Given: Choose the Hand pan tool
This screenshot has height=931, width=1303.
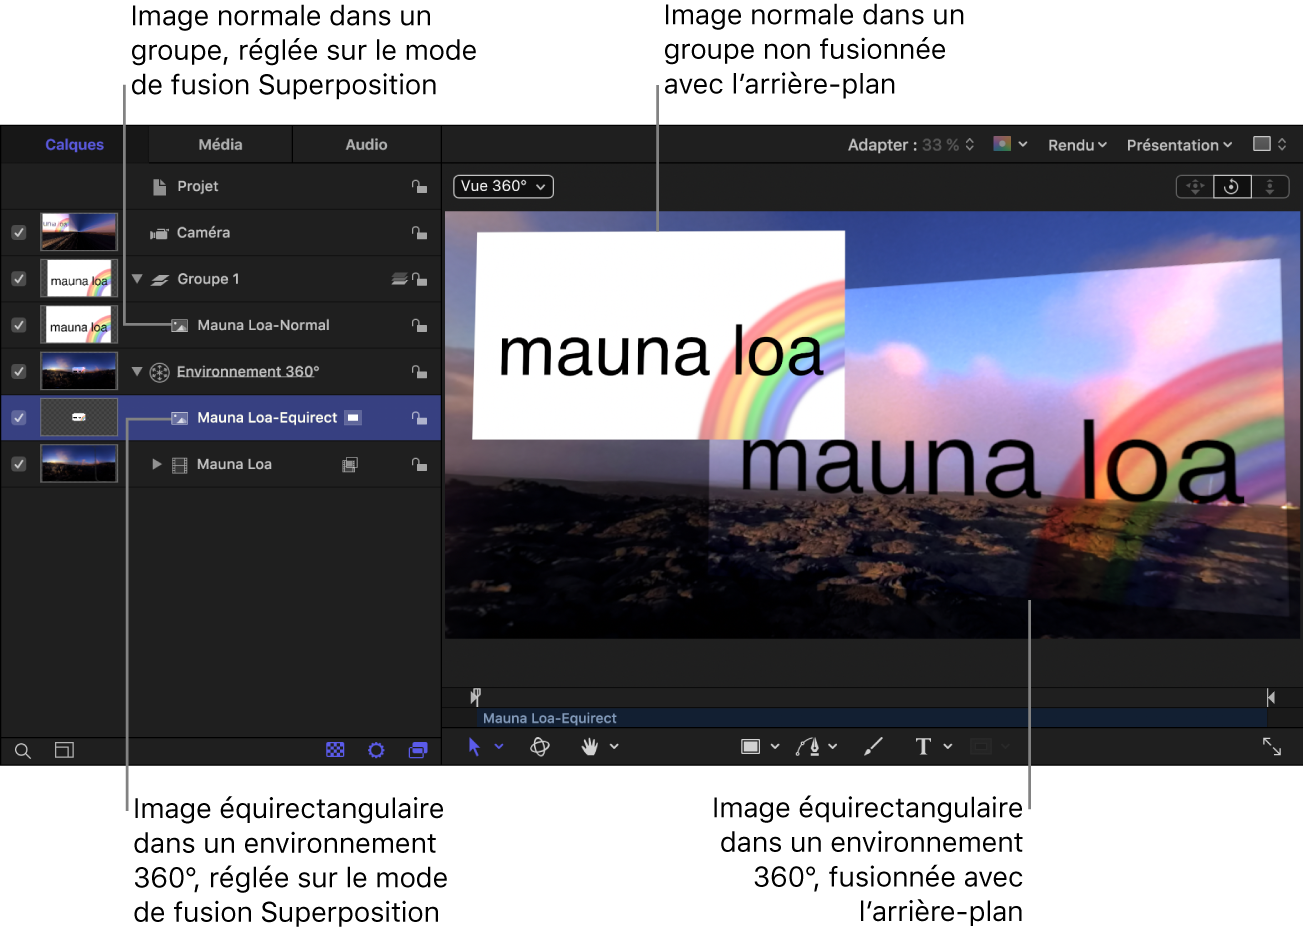Looking at the screenshot, I should point(591,746).
